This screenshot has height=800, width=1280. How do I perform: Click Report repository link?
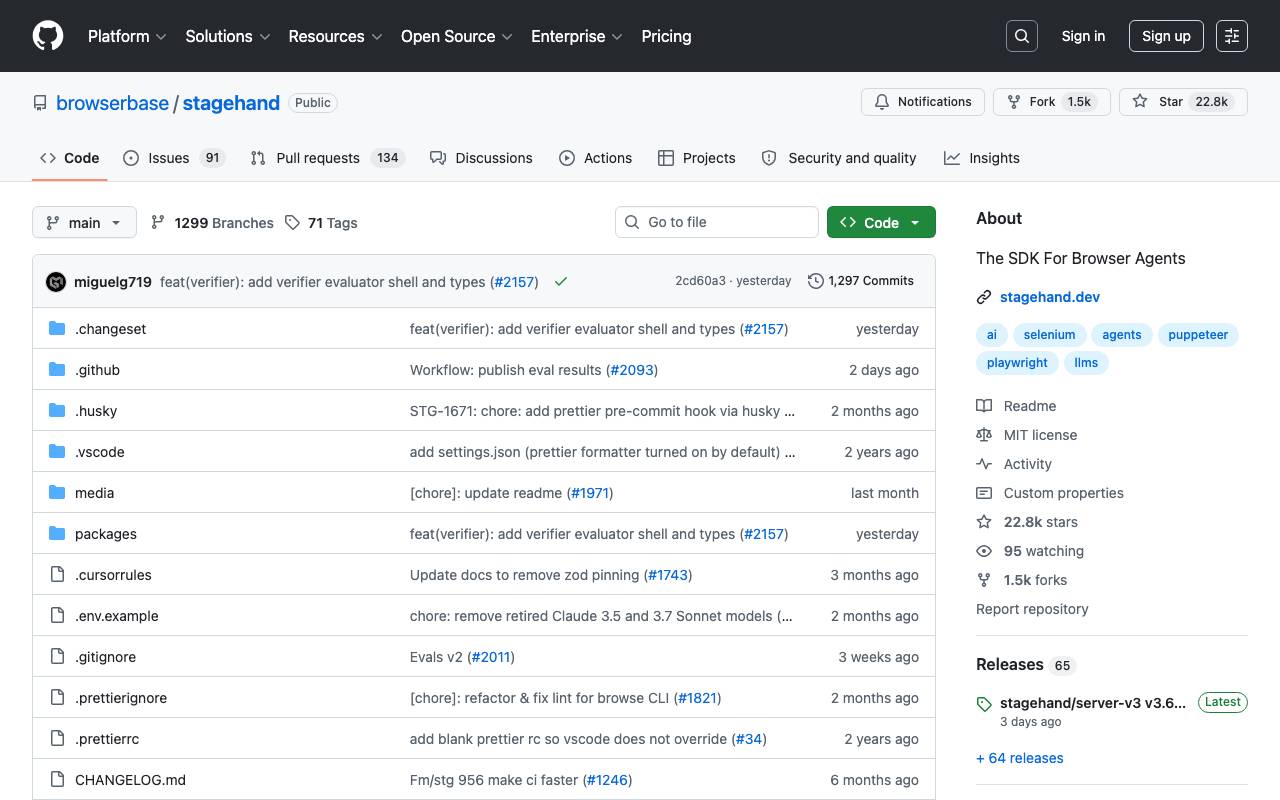point(1032,609)
